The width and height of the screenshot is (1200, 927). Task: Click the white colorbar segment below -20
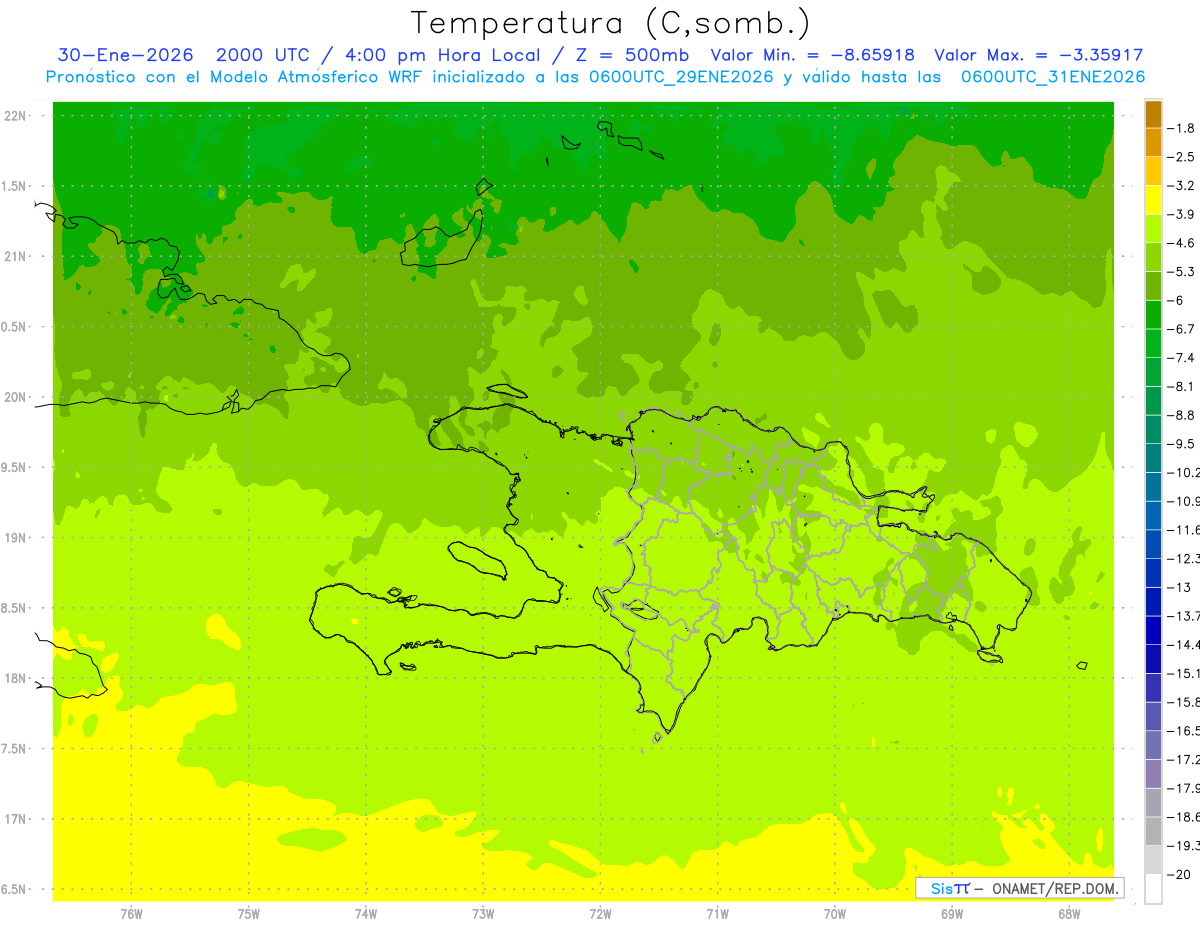tap(1153, 889)
